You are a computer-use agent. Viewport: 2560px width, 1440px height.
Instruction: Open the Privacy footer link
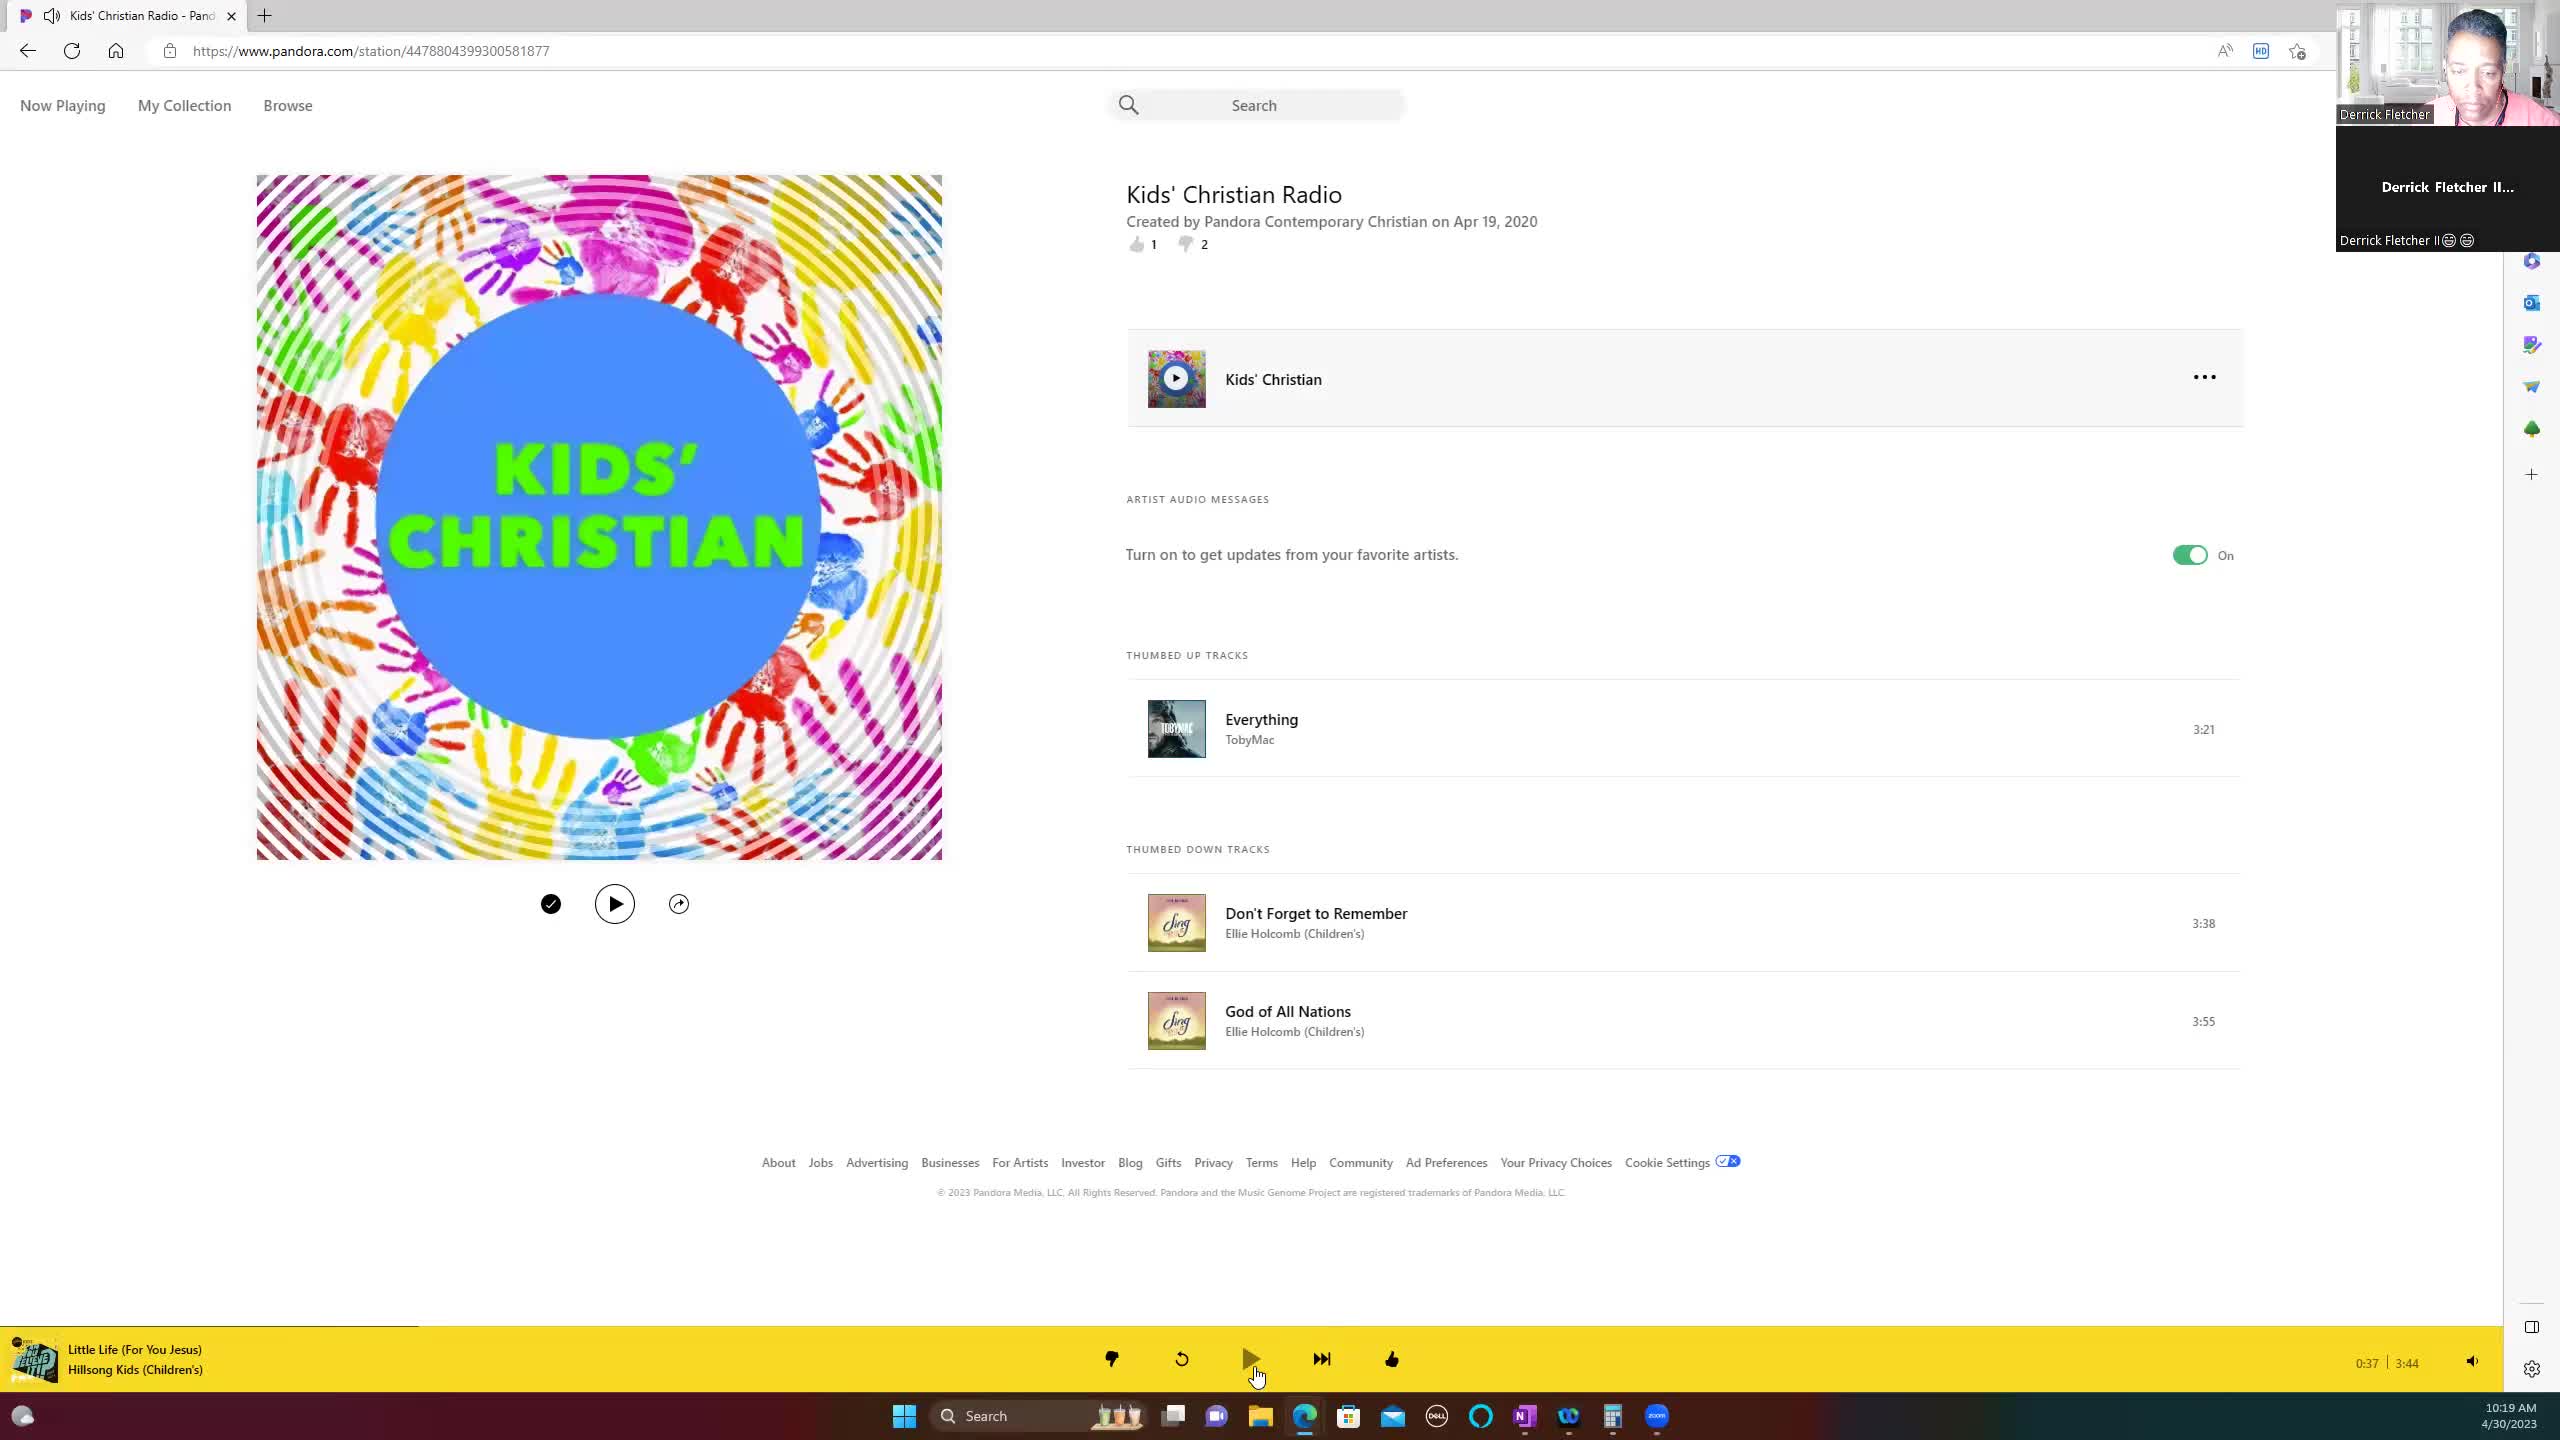1213,1162
